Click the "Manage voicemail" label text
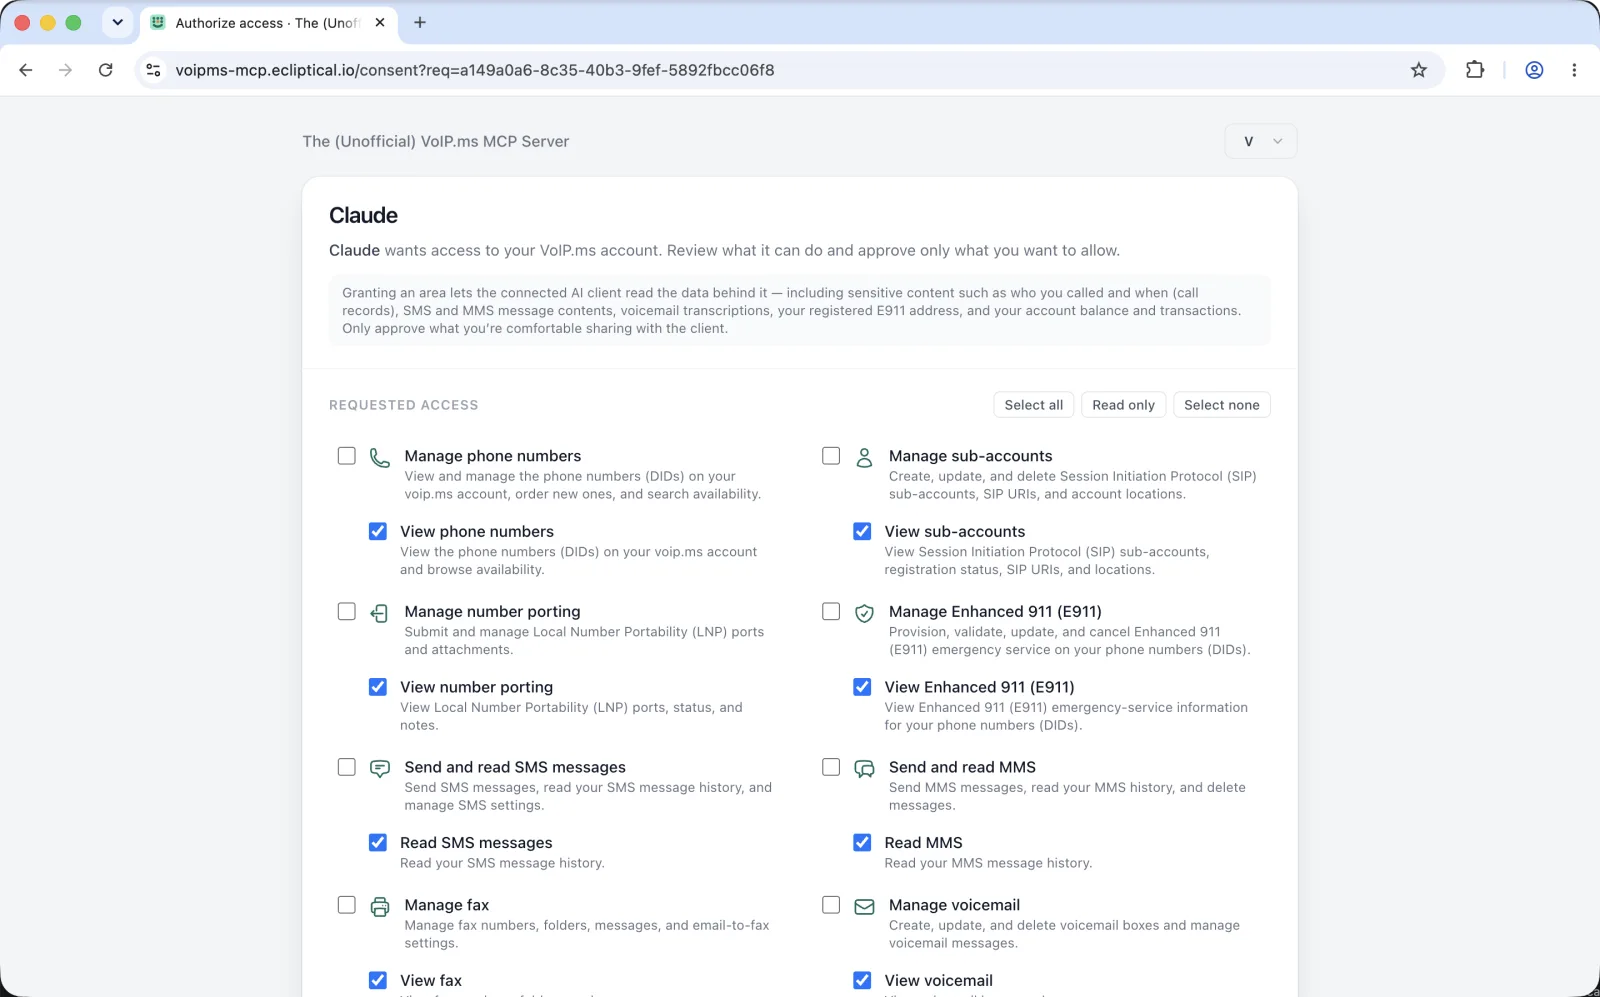Image resolution: width=1600 pixels, height=997 pixels. [955, 905]
